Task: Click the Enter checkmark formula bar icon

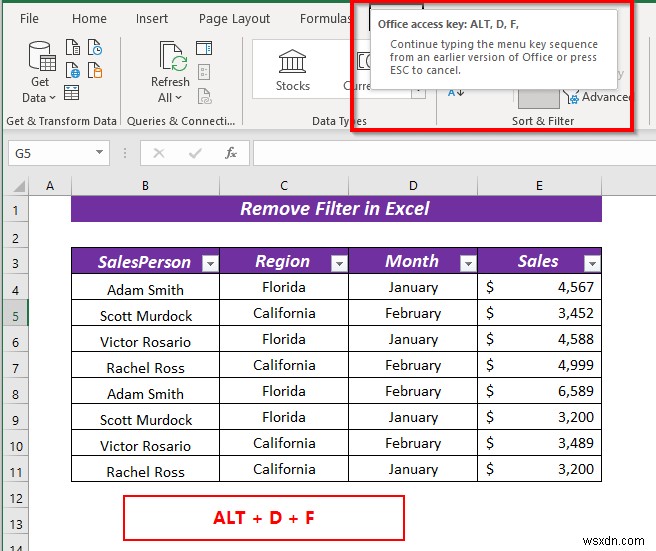Action: click(x=195, y=154)
